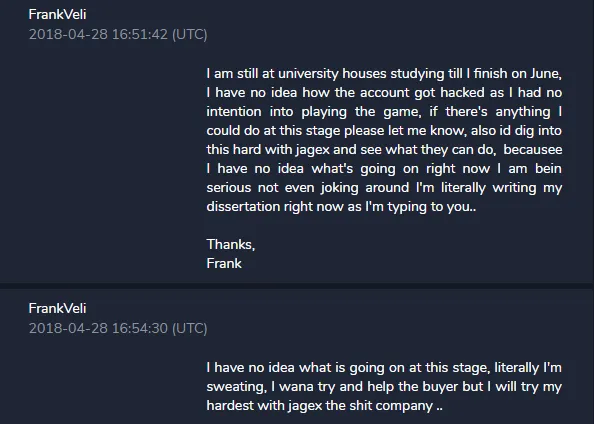Click the "Frank" signature under Thanks

pyautogui.click(x=224, y=263)
